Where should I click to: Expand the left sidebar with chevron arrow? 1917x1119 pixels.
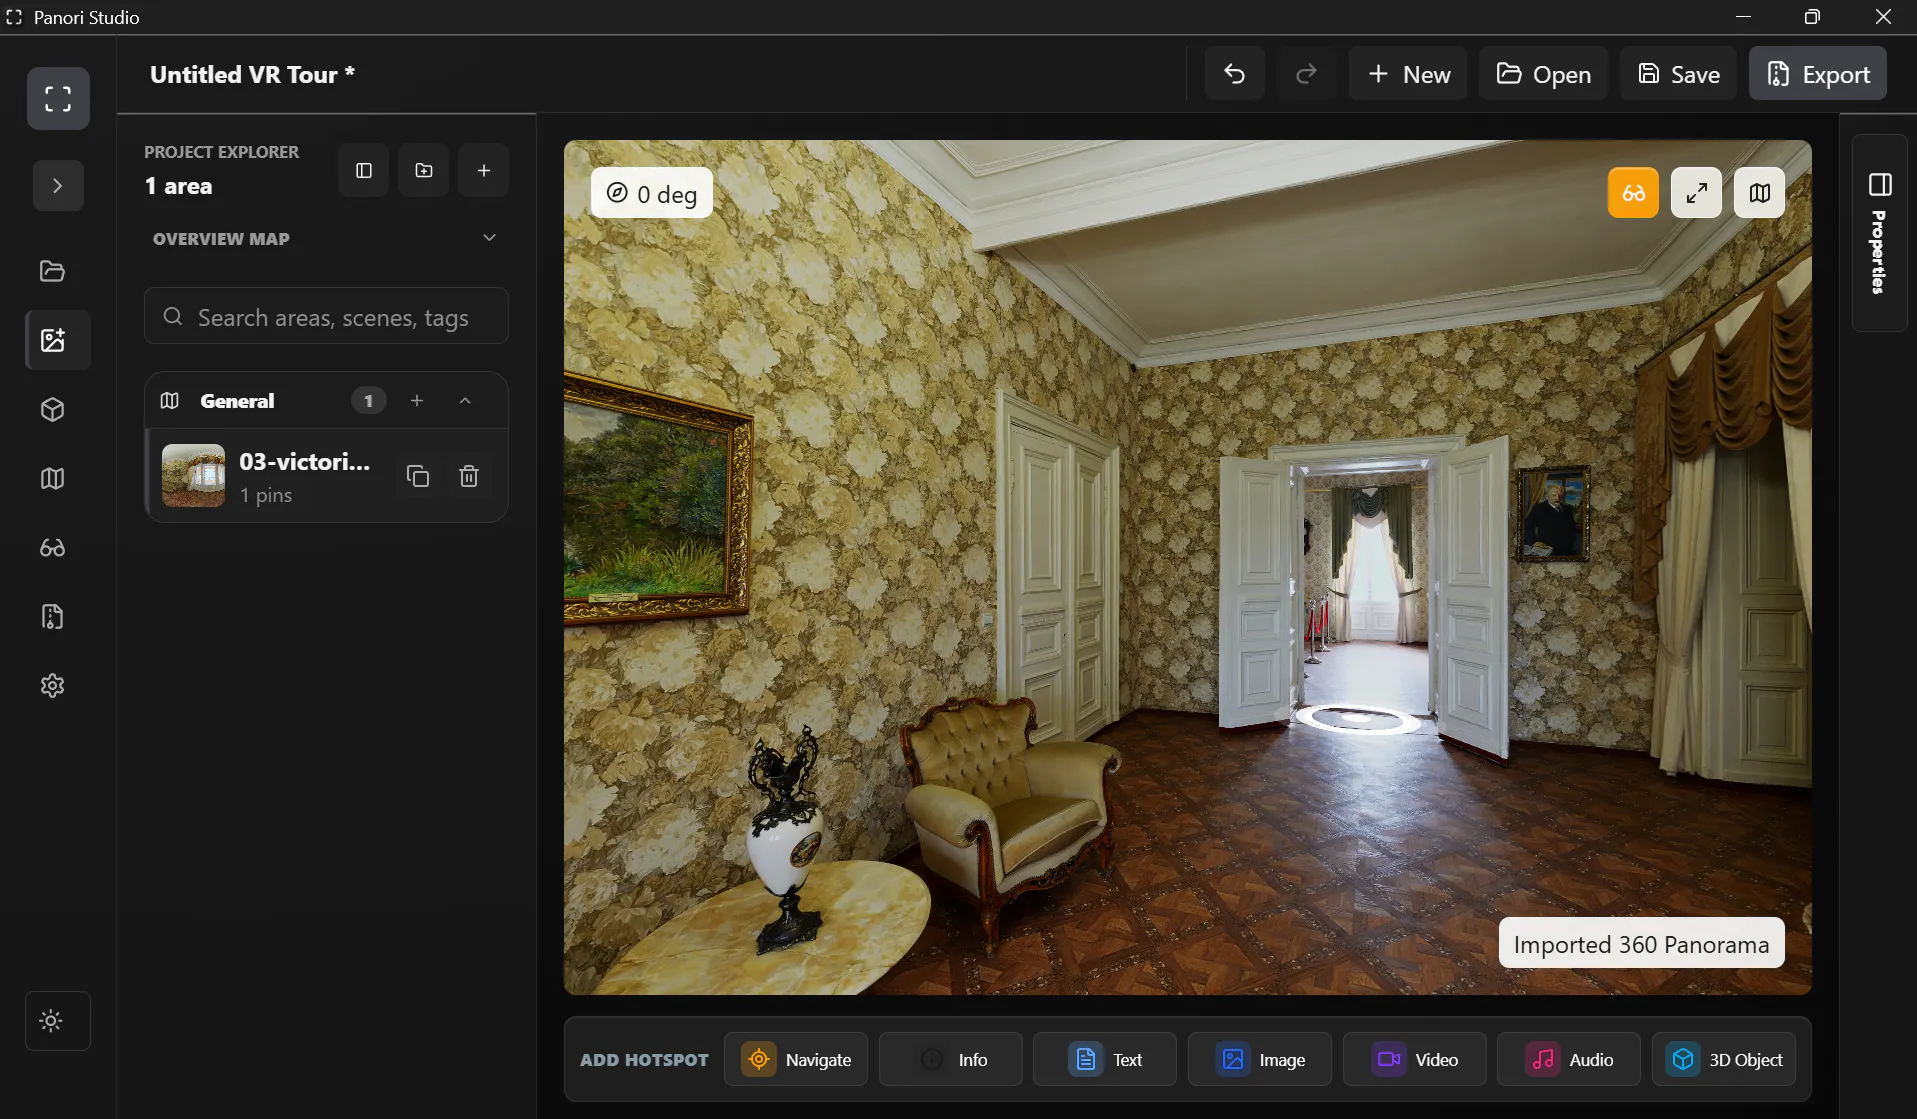point(58,186)
